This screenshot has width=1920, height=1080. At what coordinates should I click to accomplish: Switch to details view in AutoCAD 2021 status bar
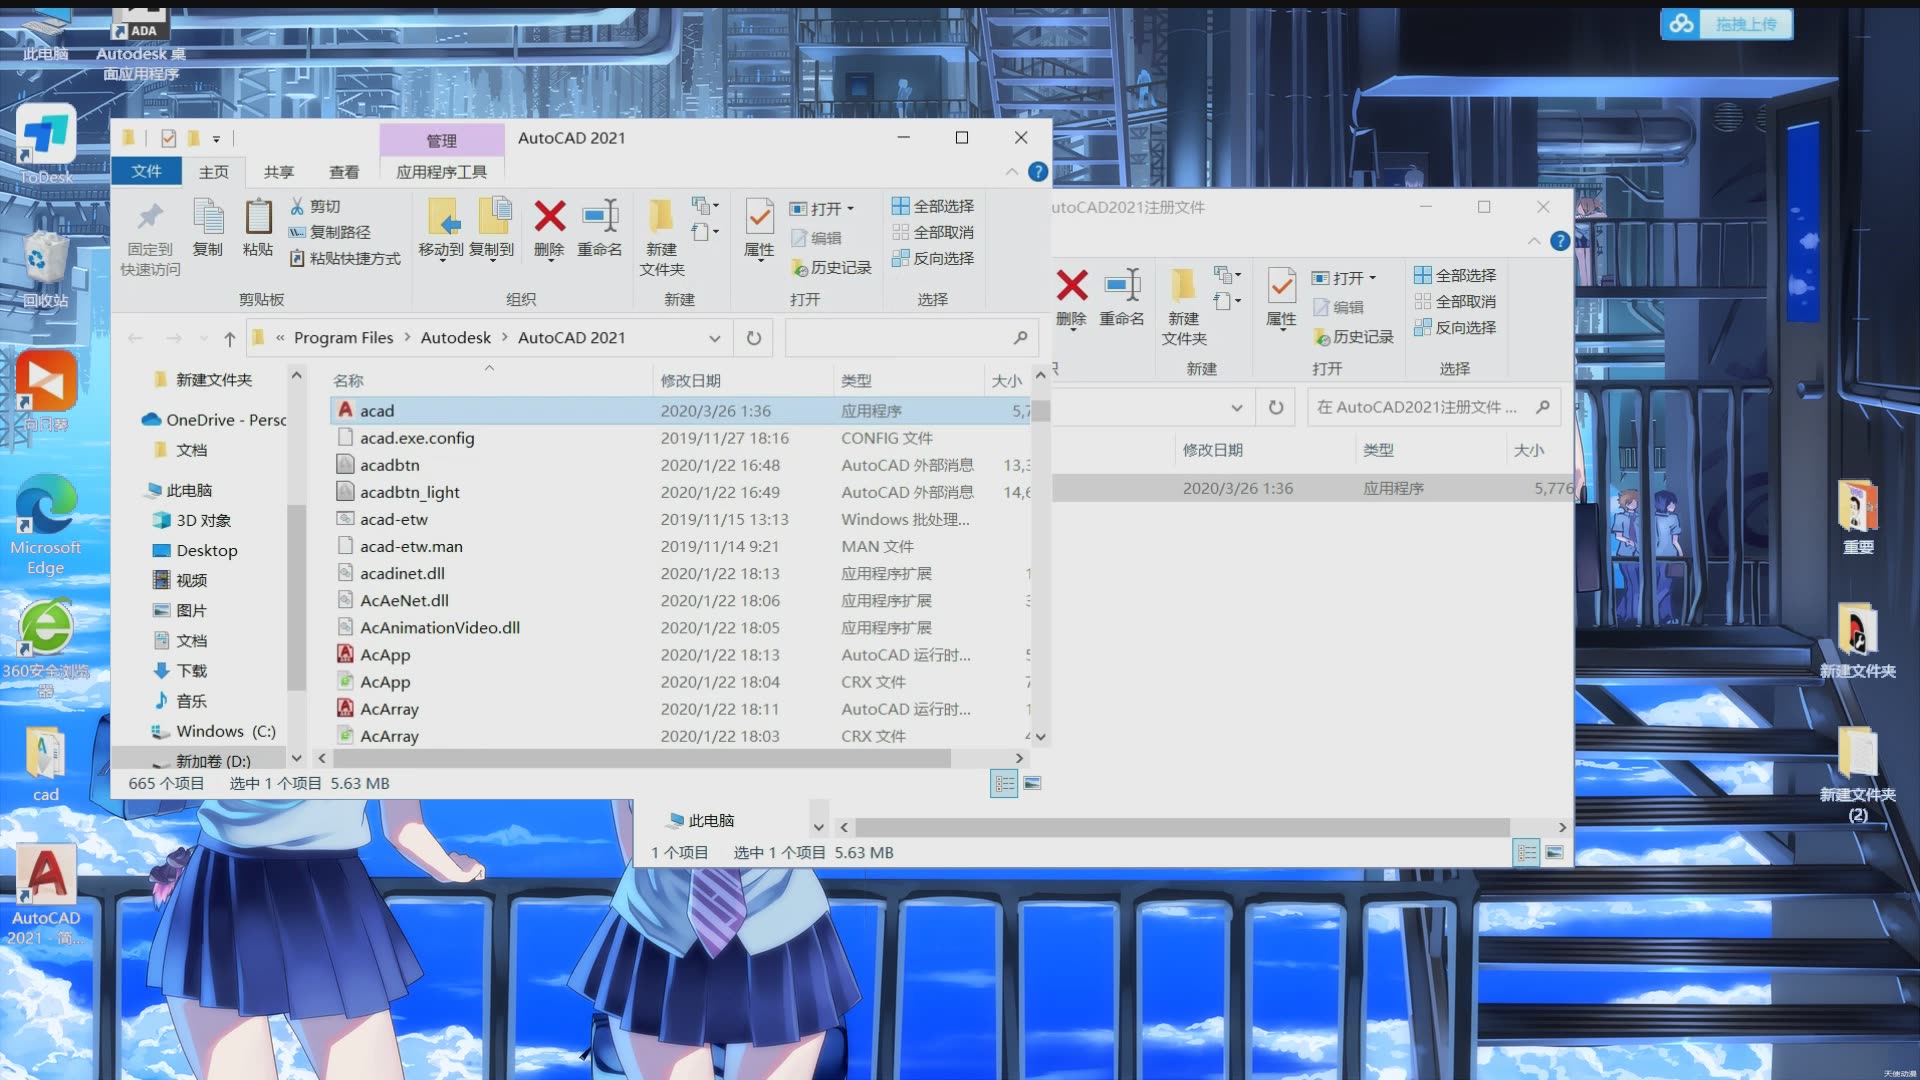click(1004, 784)
